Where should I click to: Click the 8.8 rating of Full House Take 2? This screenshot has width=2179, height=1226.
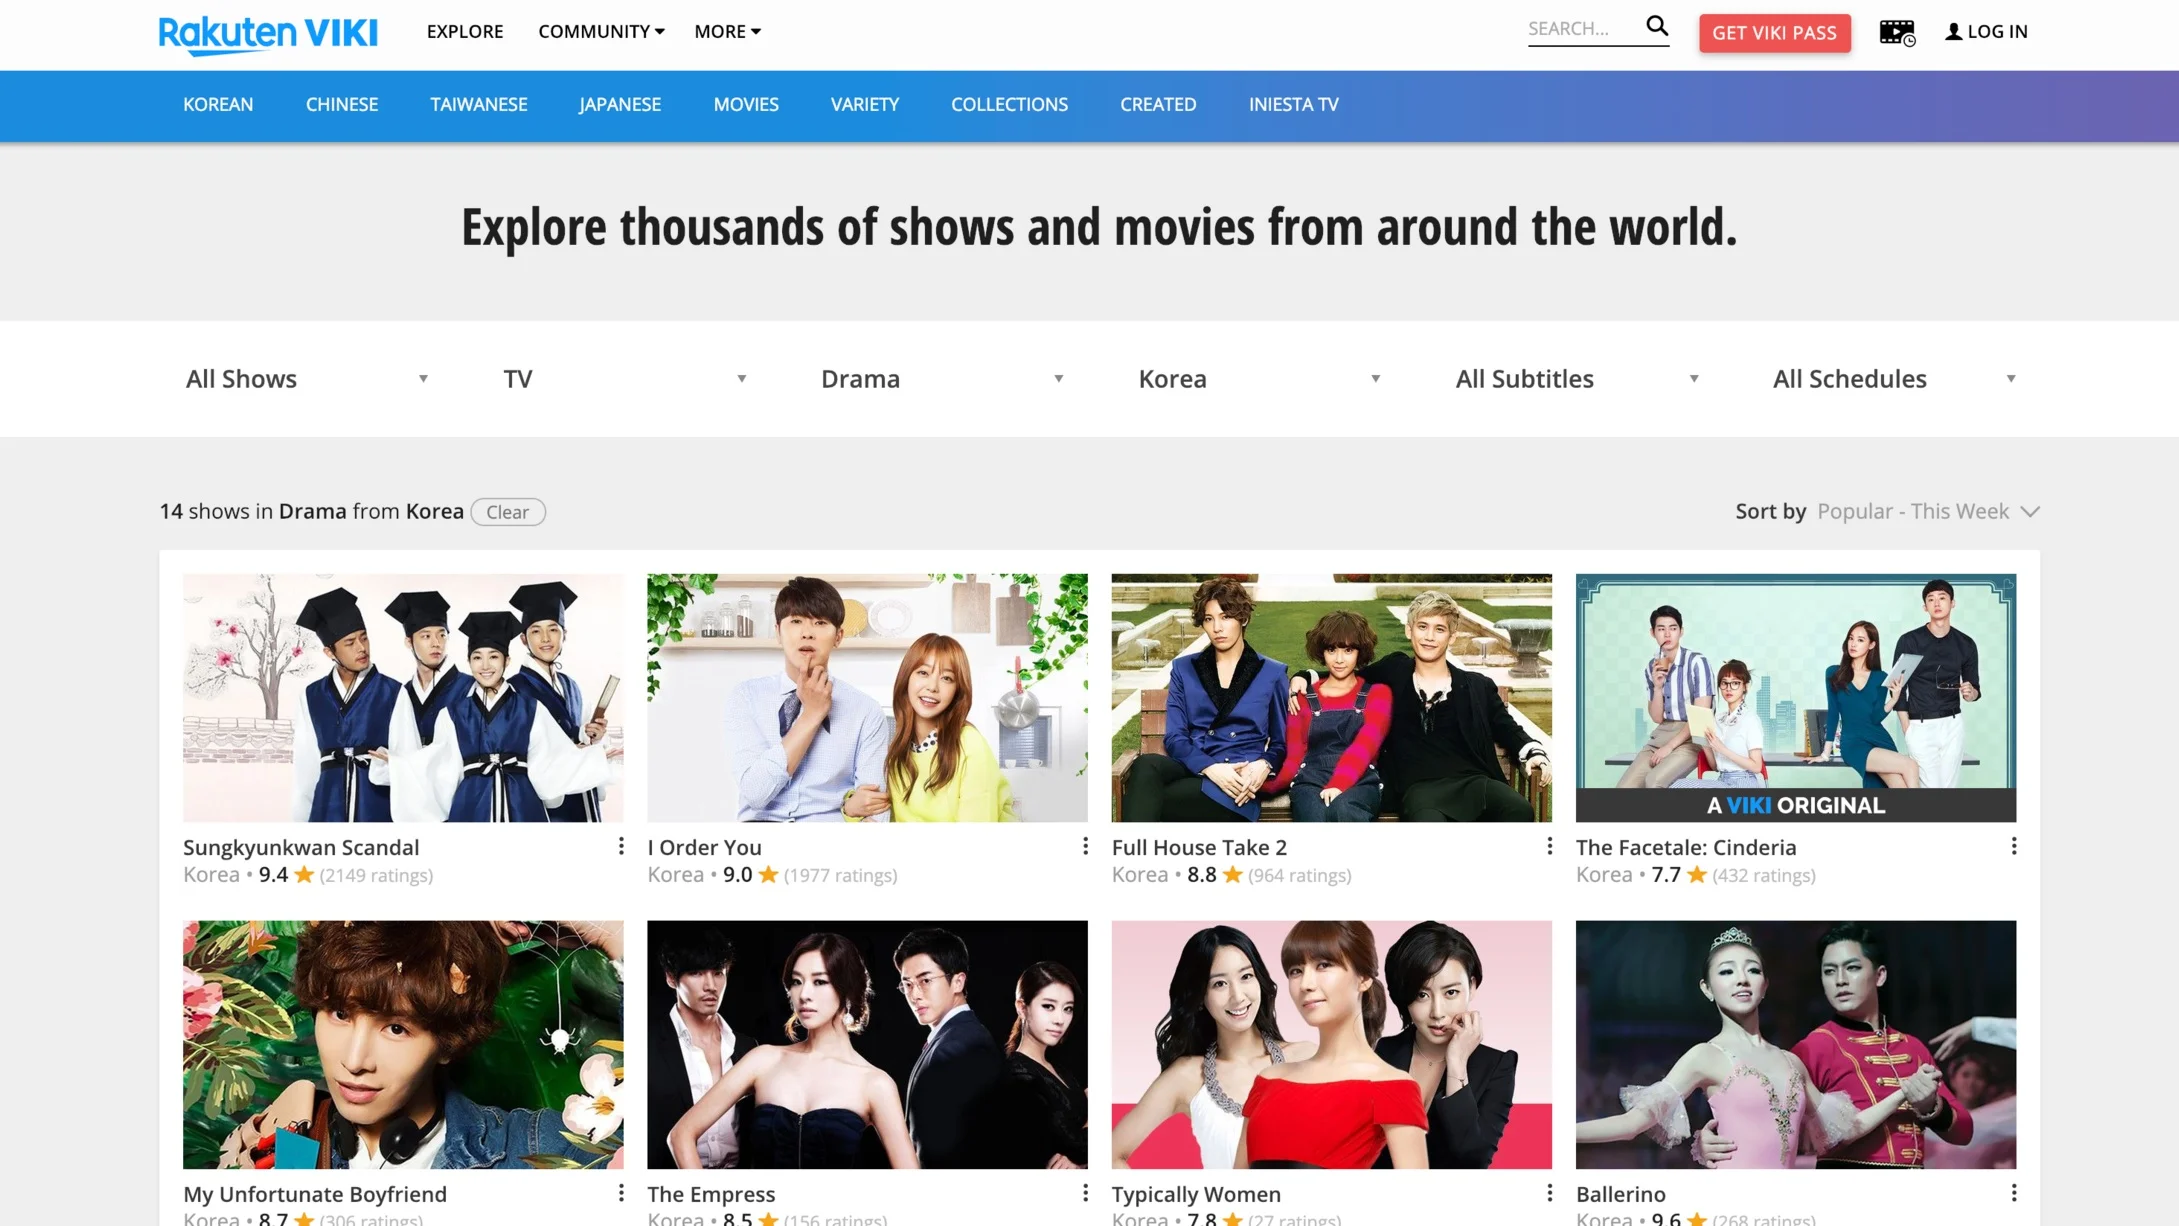1201,875
